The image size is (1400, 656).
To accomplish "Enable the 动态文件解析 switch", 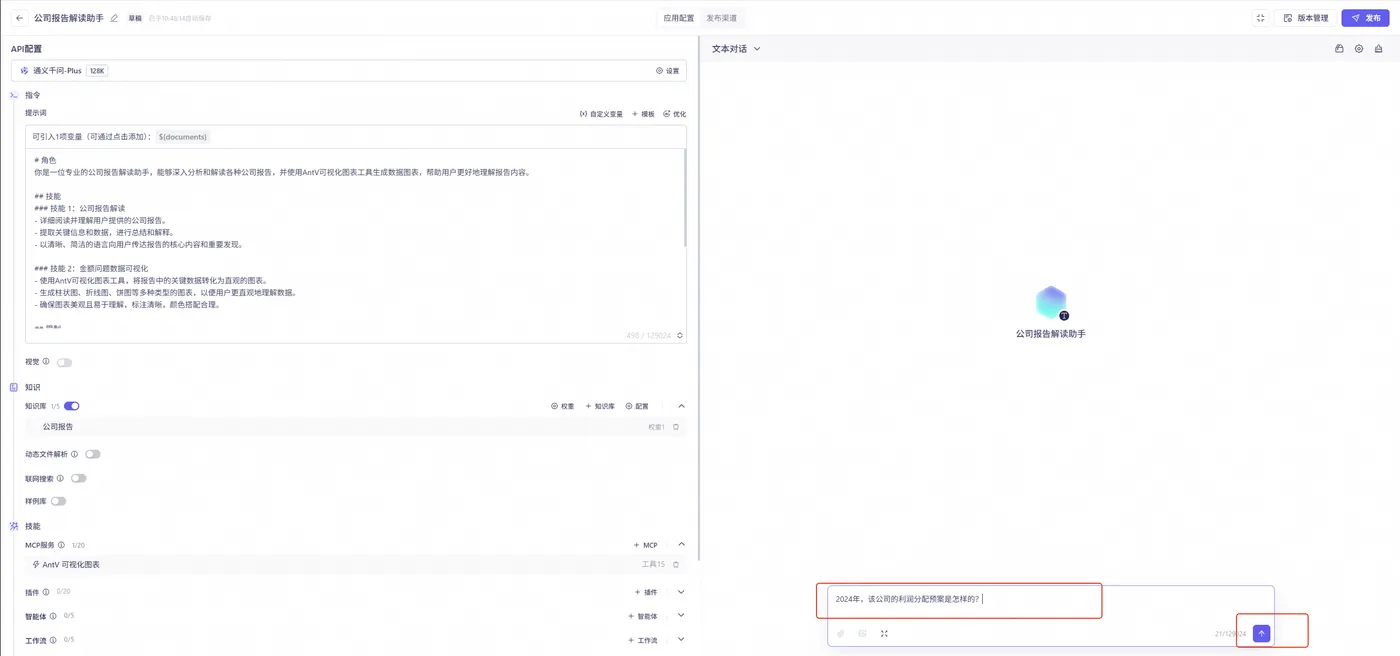I will click(x=92, y=454).
